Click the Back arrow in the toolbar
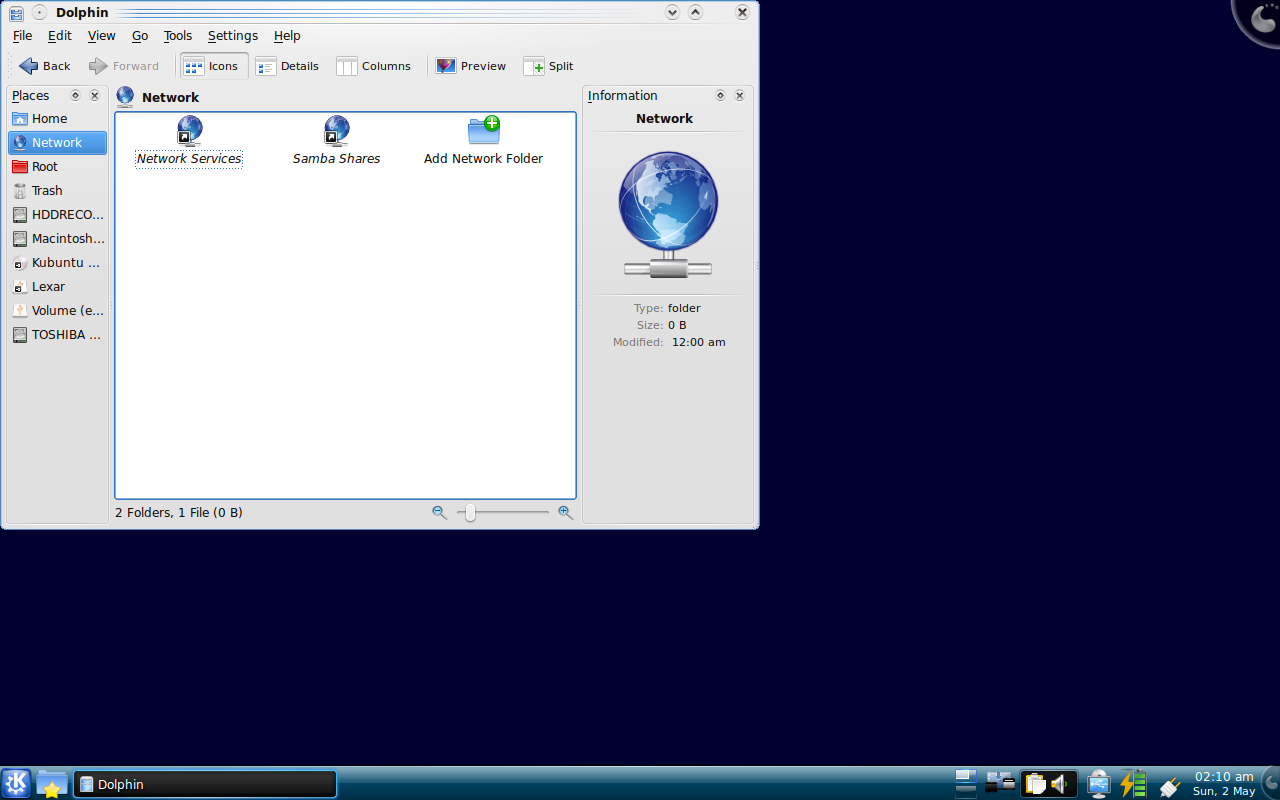This screenshot has width=1280, height=800. tap(44, 66)
